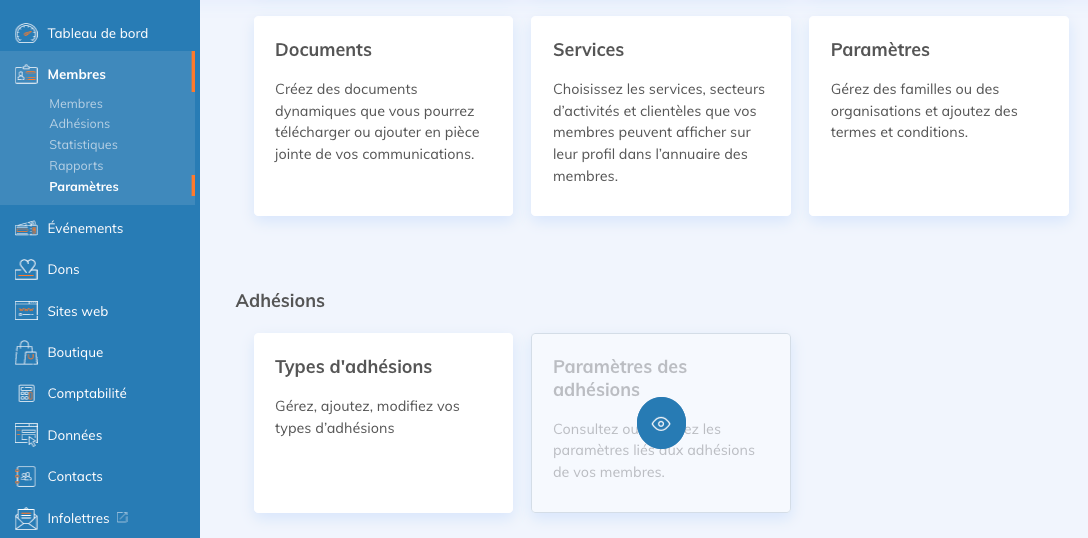Open the Paramètres card for families and organisations
Screen dimensions: 1088x538
938,115
